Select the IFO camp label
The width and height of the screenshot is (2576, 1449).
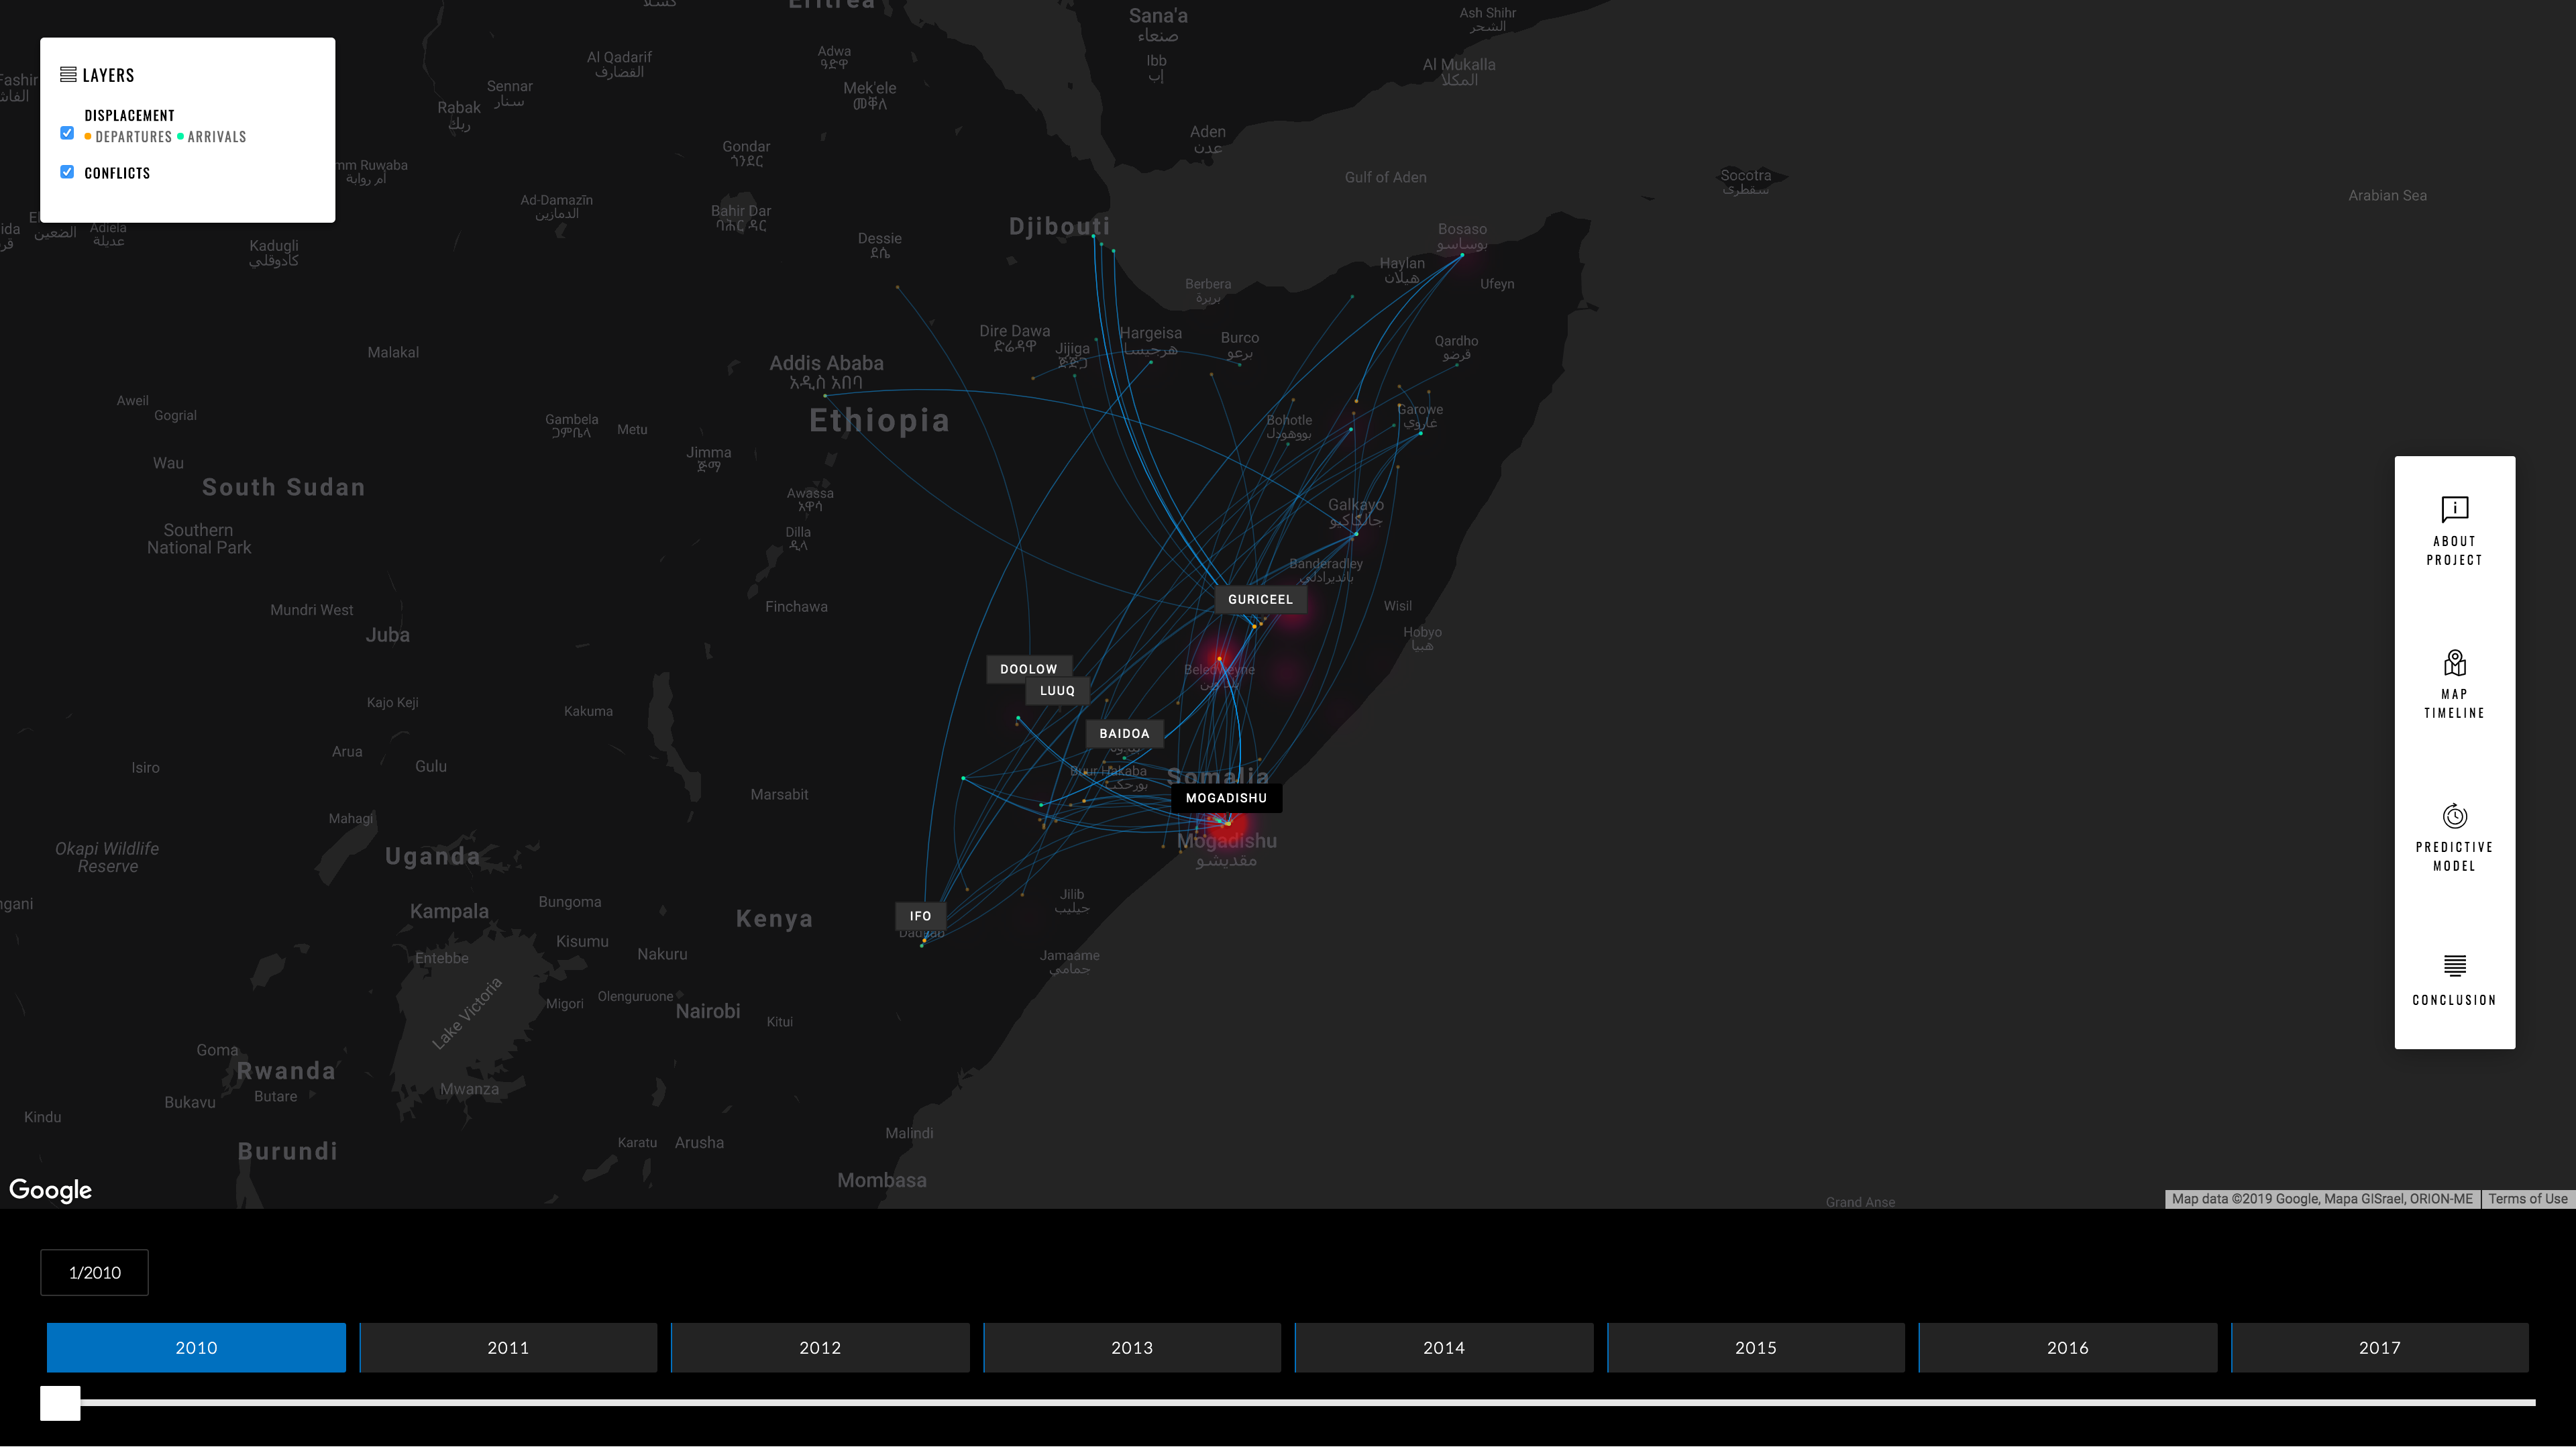920,916
